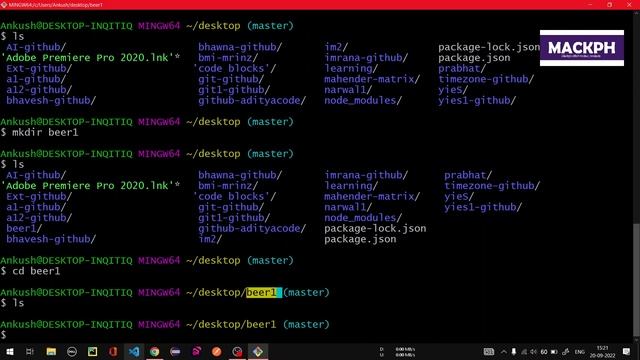
Task: Click 'mahender-matrix/' in the second listing
Action: pyautogui.click(x=372, y=196)
